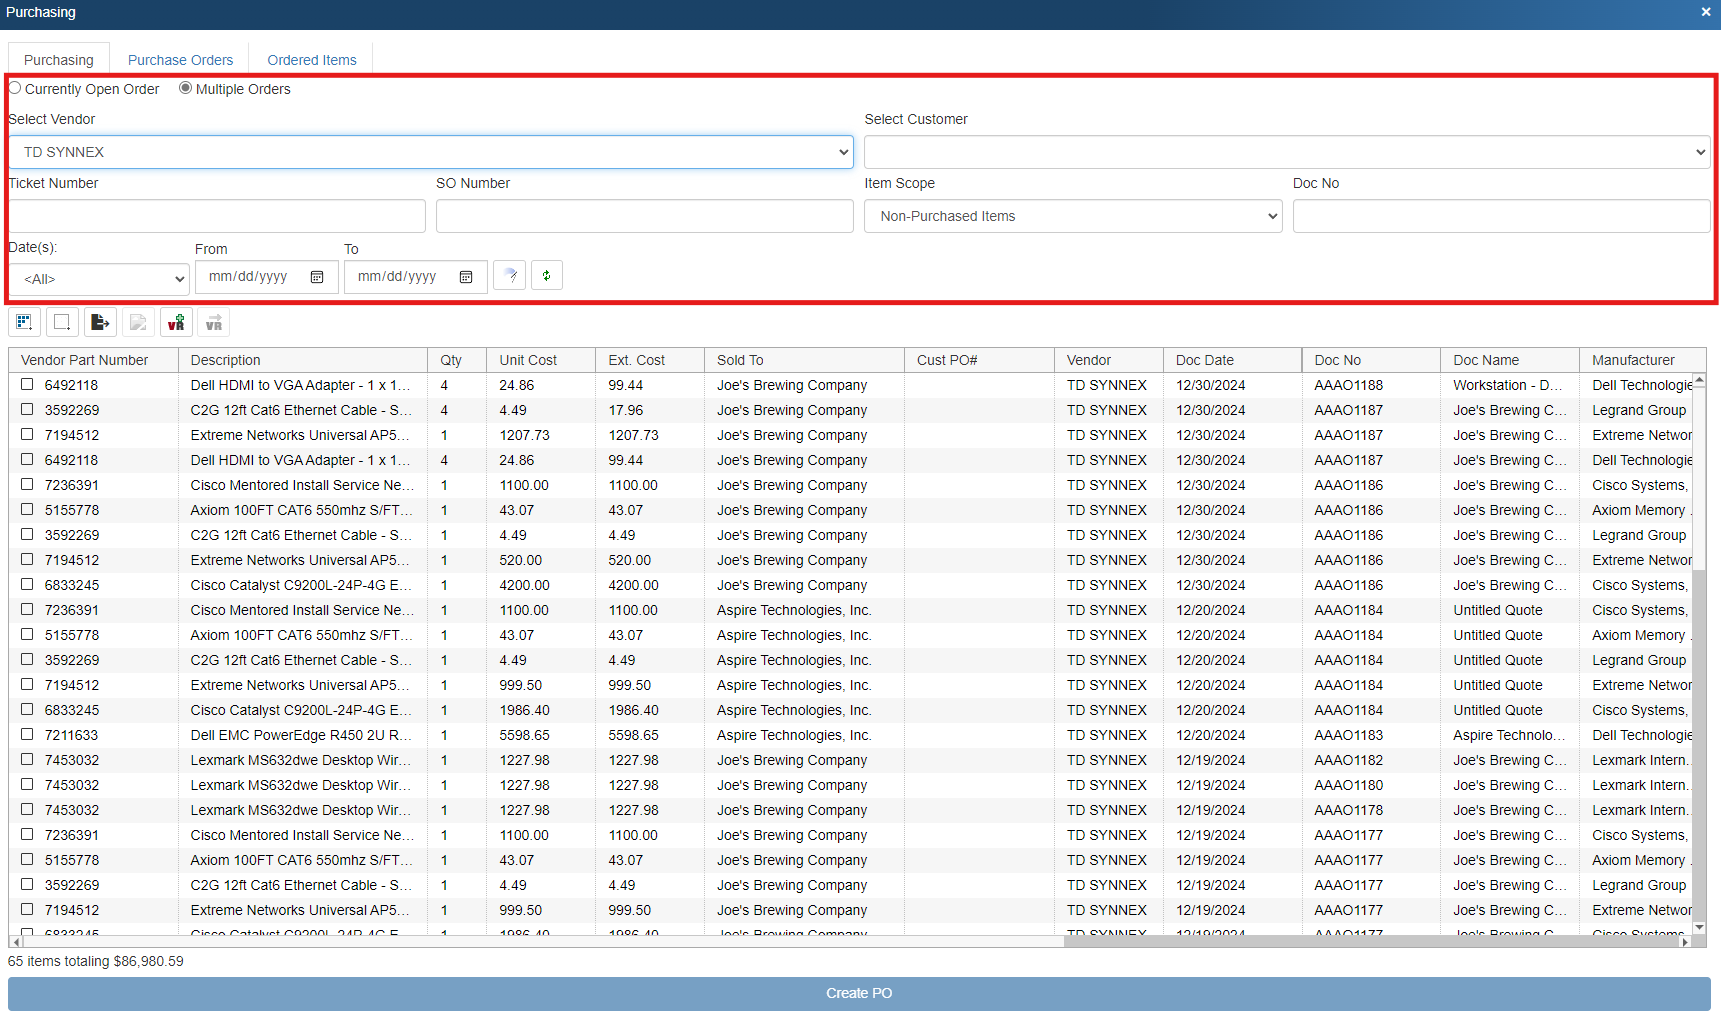Switch to the Ordered Items tab
The width and height of the screenshot is (1721, 1020).
(312, 60)
